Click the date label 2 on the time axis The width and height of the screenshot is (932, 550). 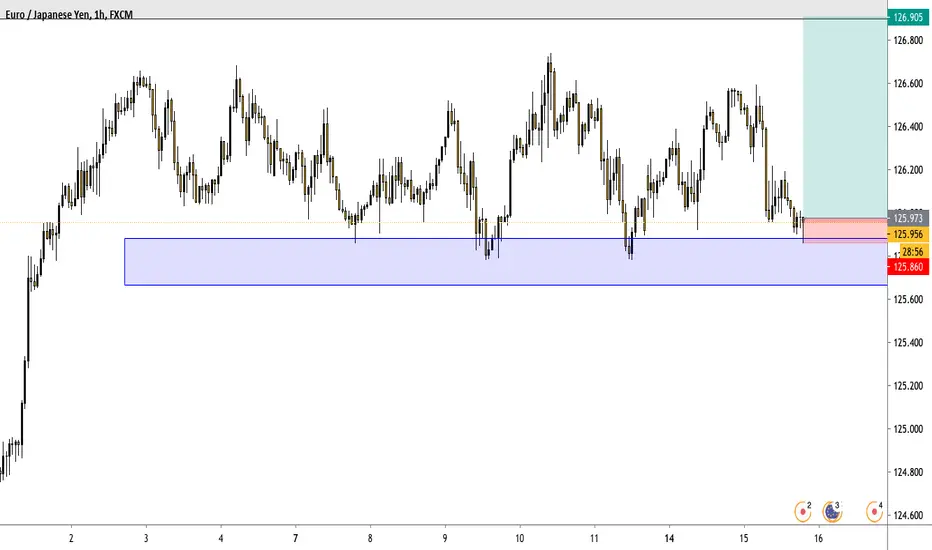coord(71,538)
